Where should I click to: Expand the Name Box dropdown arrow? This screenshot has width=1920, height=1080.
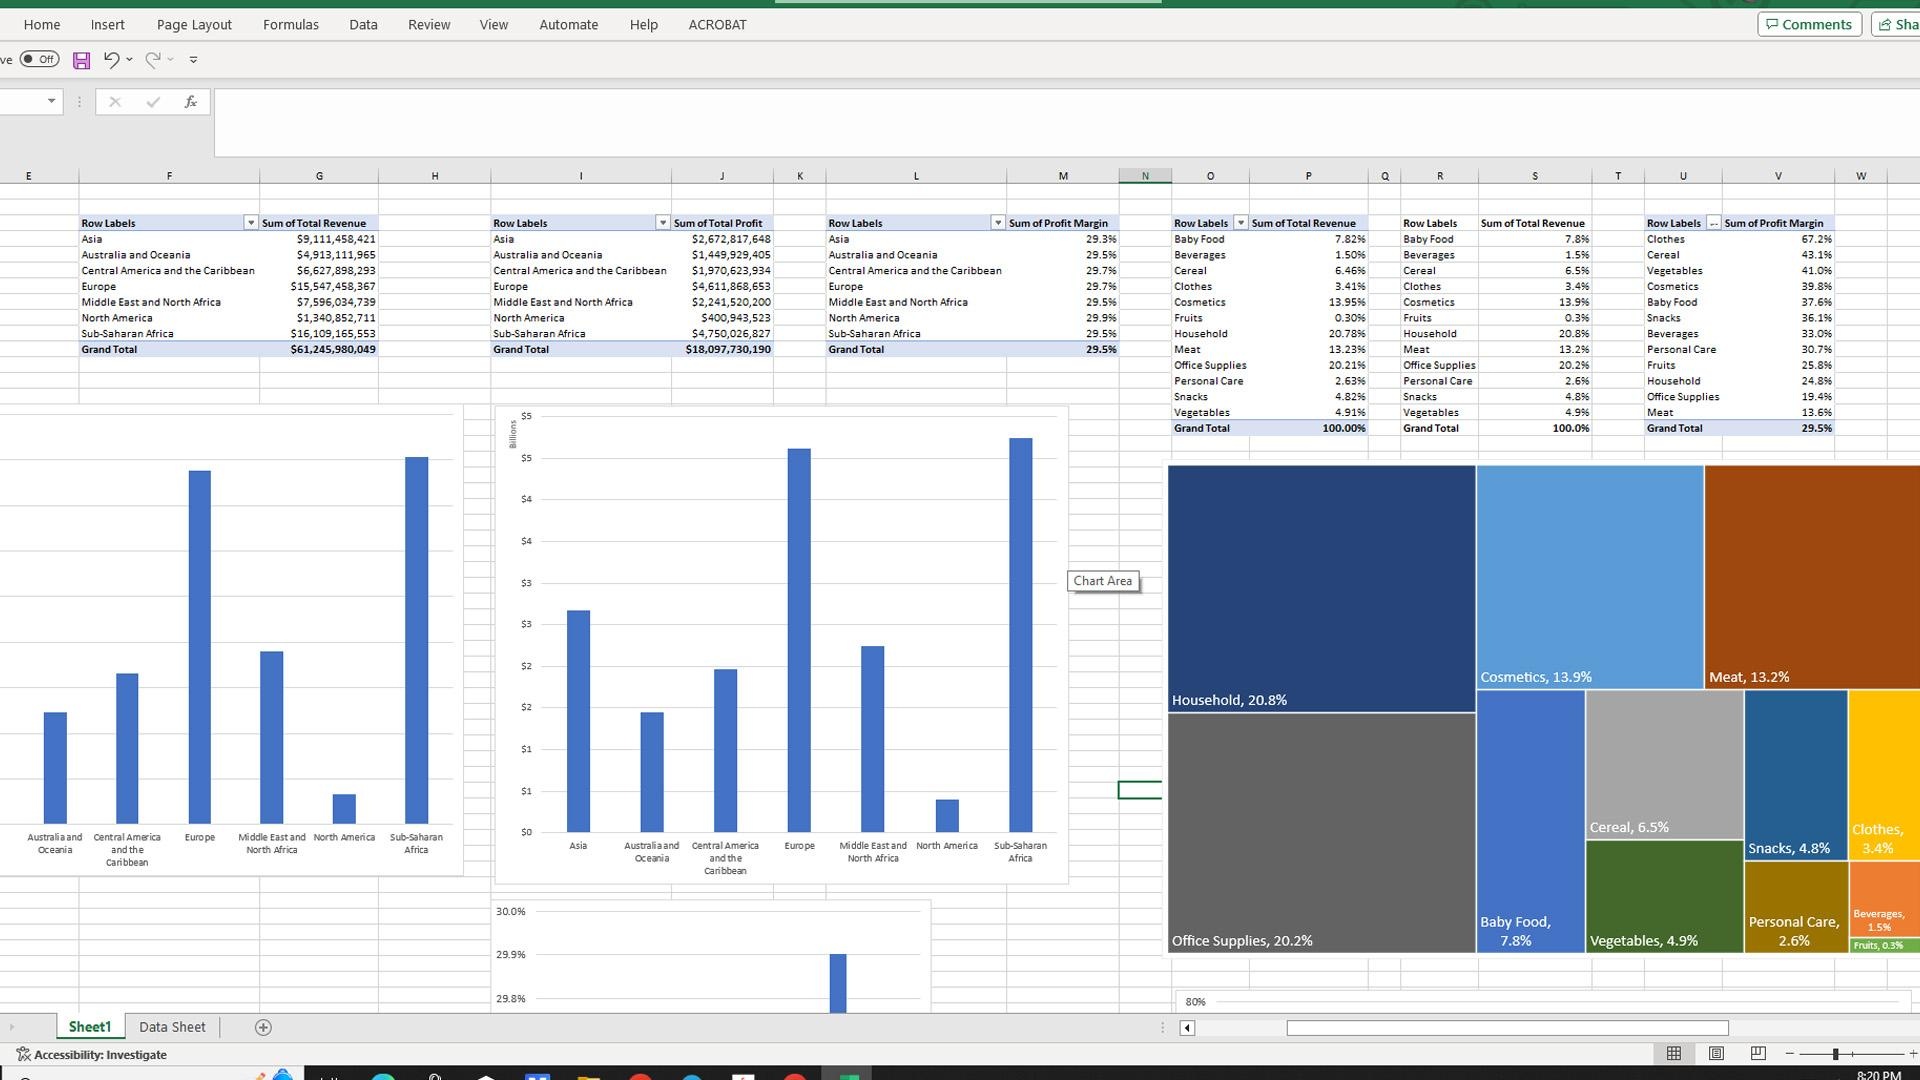tap(51, 102)
